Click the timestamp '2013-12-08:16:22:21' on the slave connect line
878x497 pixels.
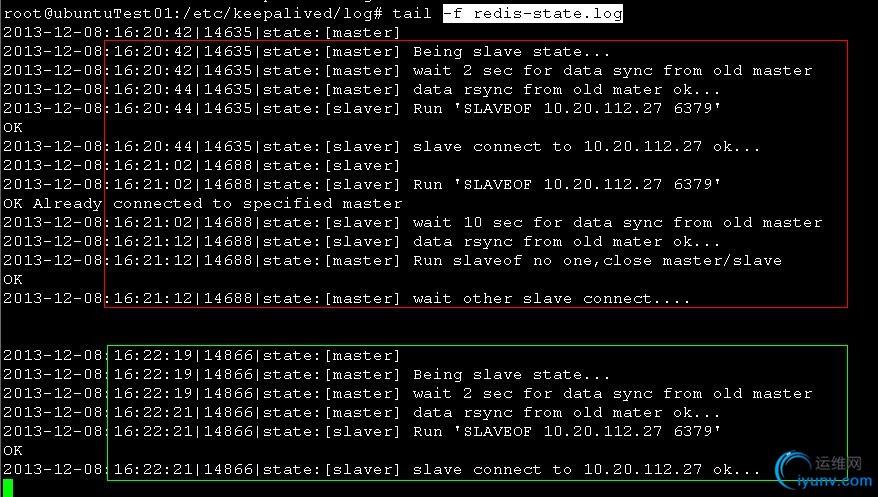pyautogui.click(x=97, y=470)
